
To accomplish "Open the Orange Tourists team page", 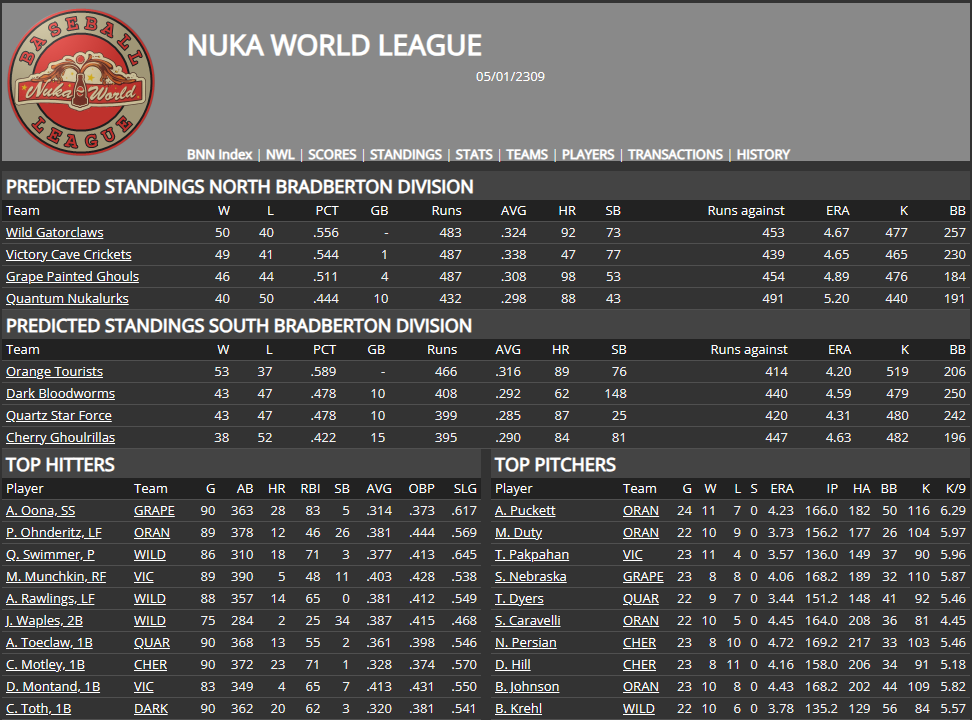I will [x=54, y=372].
